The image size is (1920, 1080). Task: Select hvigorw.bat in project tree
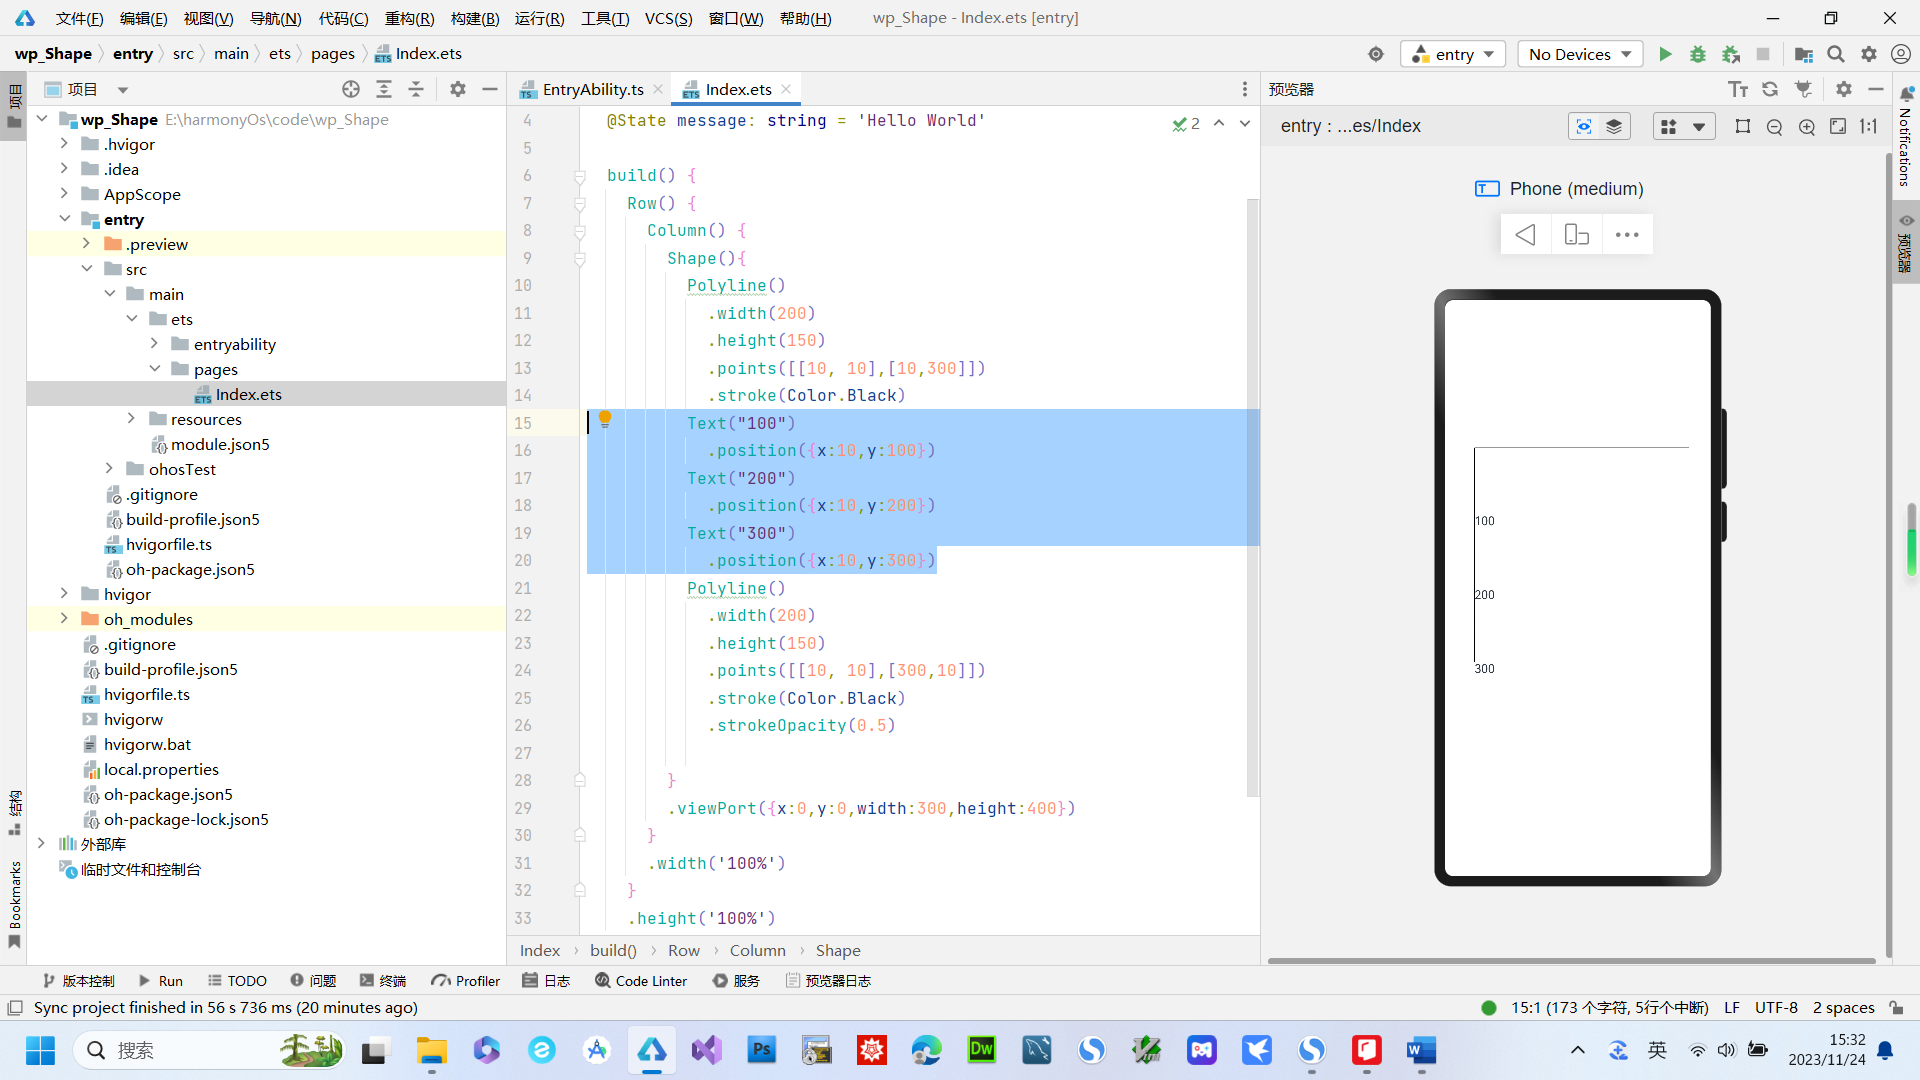tap(147, 744)
